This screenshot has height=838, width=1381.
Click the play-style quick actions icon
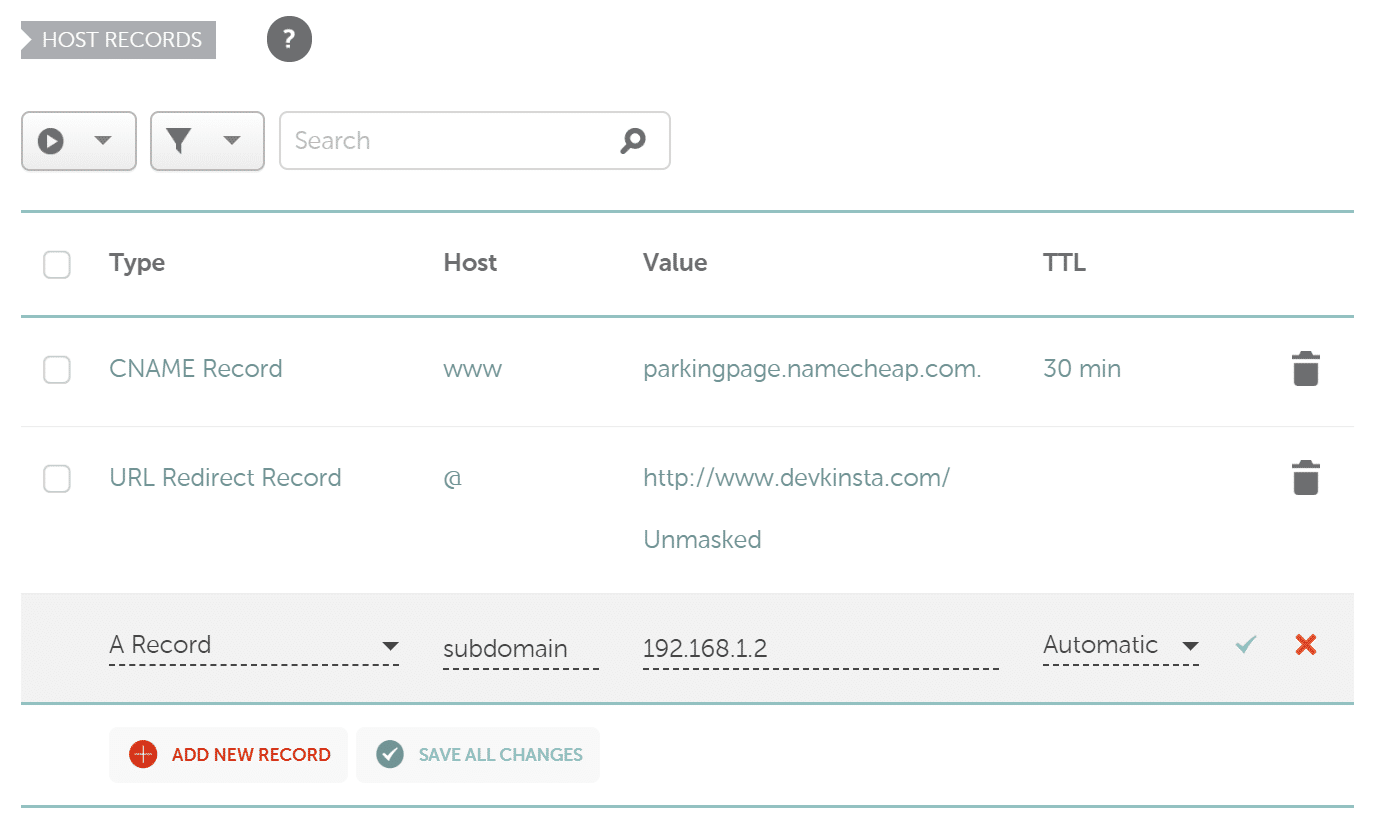[51, 140]
